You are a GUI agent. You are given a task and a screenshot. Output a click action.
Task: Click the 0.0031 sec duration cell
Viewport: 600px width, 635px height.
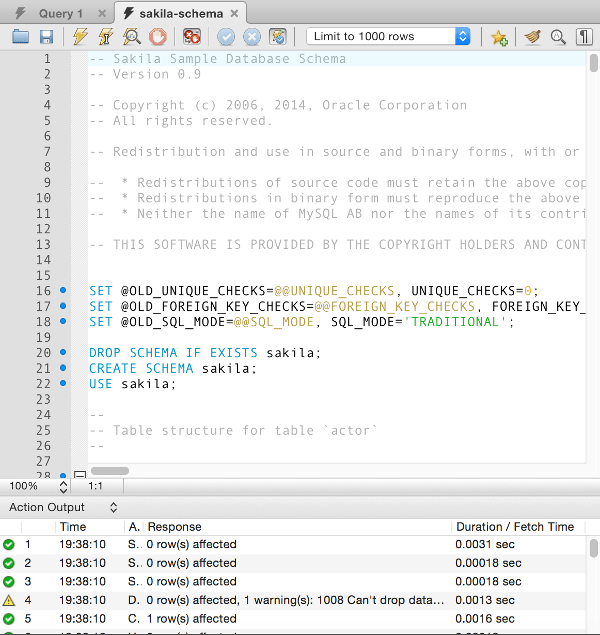tap(485, 544)
